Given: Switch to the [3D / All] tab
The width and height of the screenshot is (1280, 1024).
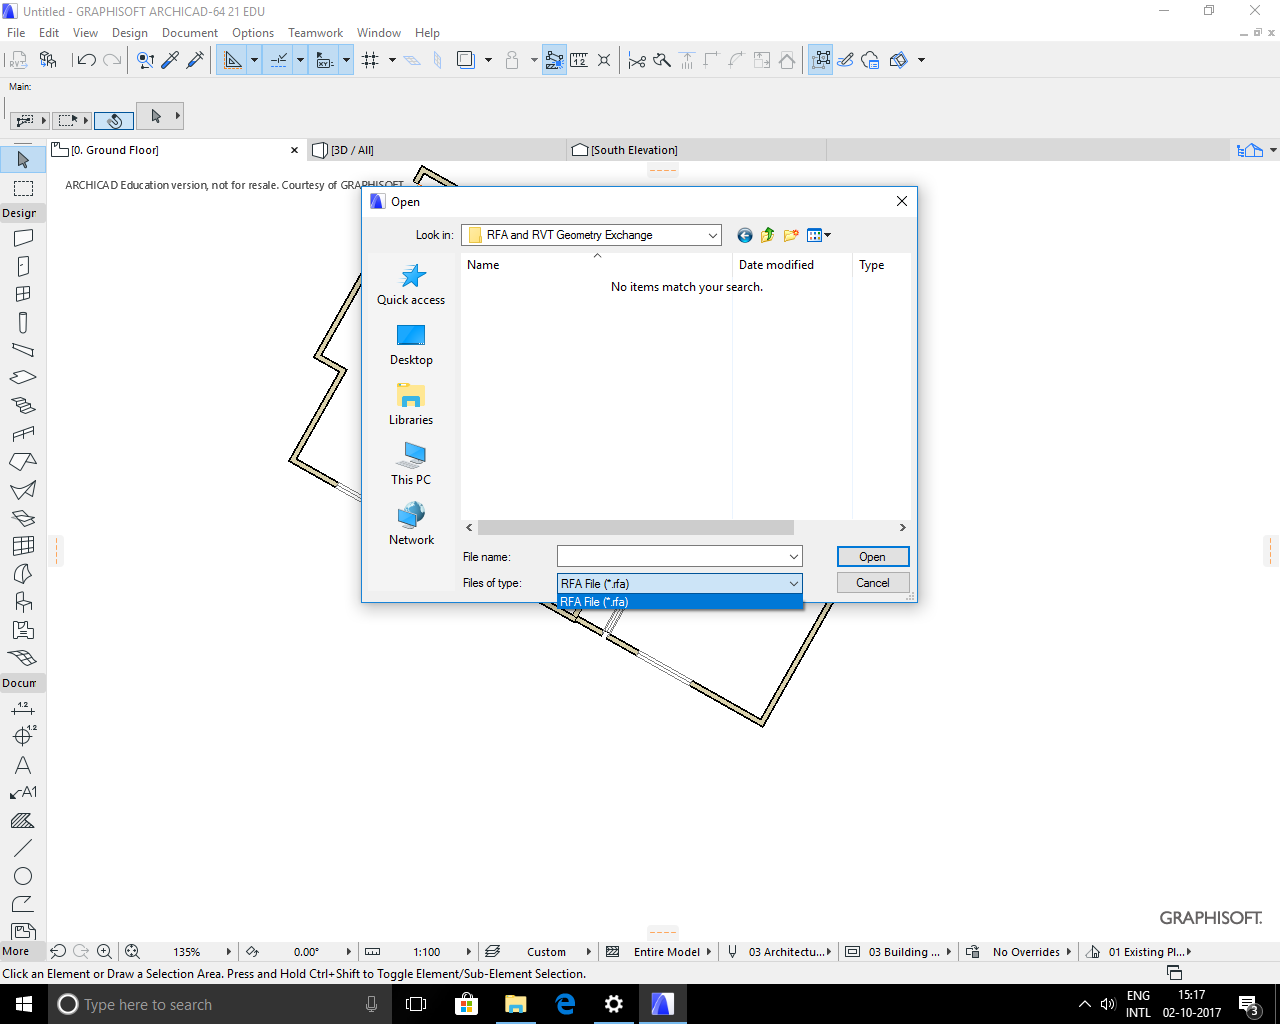Looking at the screenshot, I should (352, 150).
